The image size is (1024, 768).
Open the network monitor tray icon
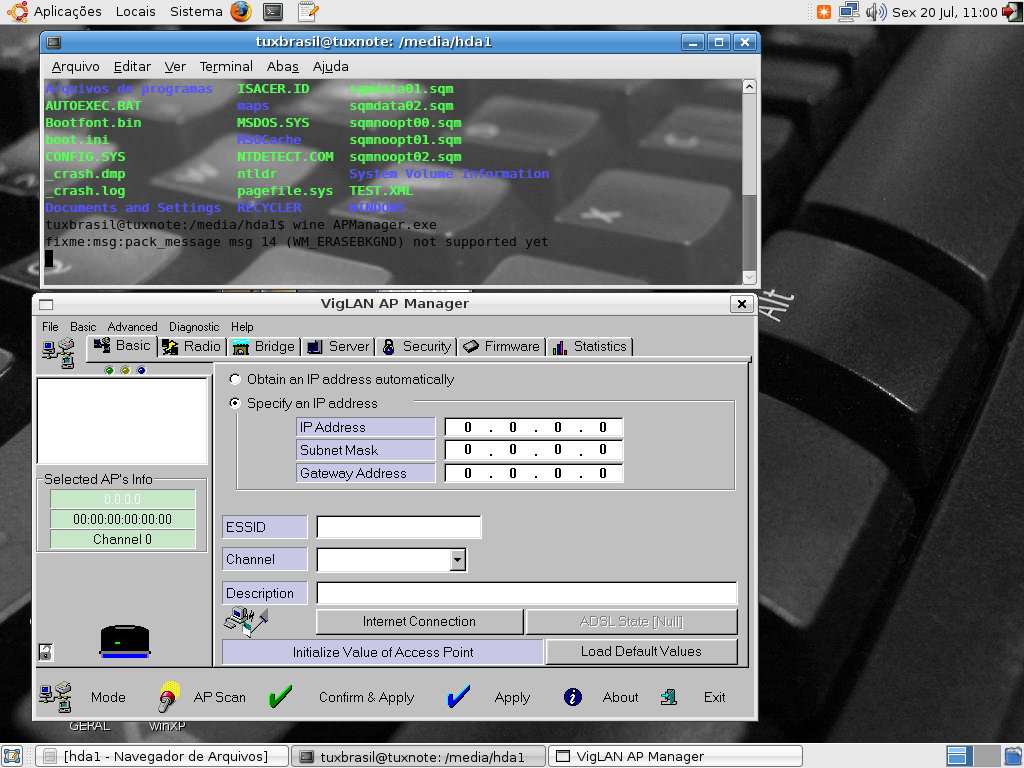click(848, 12)
